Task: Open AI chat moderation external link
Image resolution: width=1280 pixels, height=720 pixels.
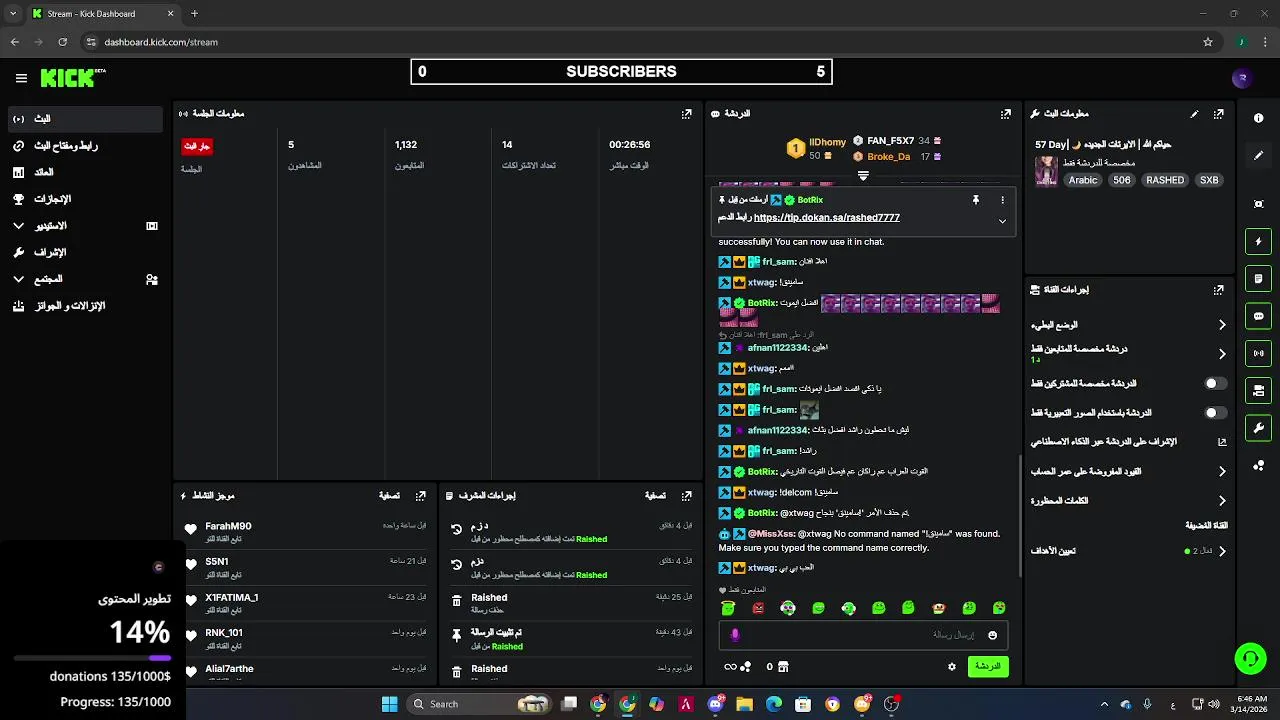Action: pos(1221,441)
